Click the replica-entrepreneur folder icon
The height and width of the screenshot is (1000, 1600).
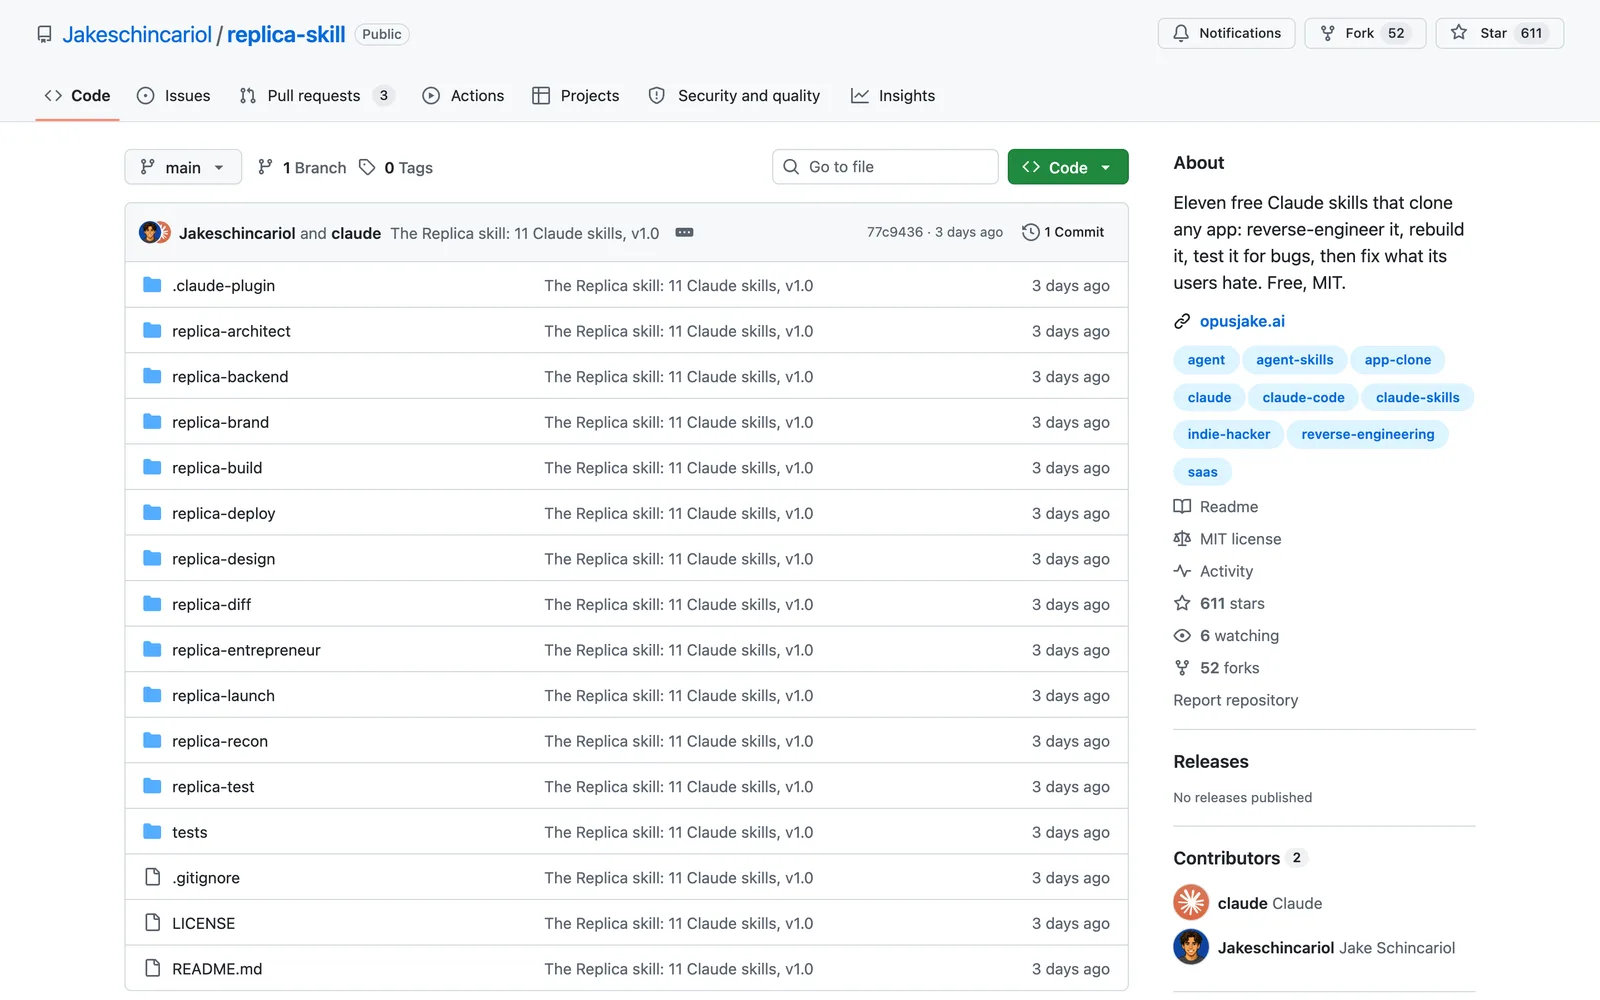point(152,650)
